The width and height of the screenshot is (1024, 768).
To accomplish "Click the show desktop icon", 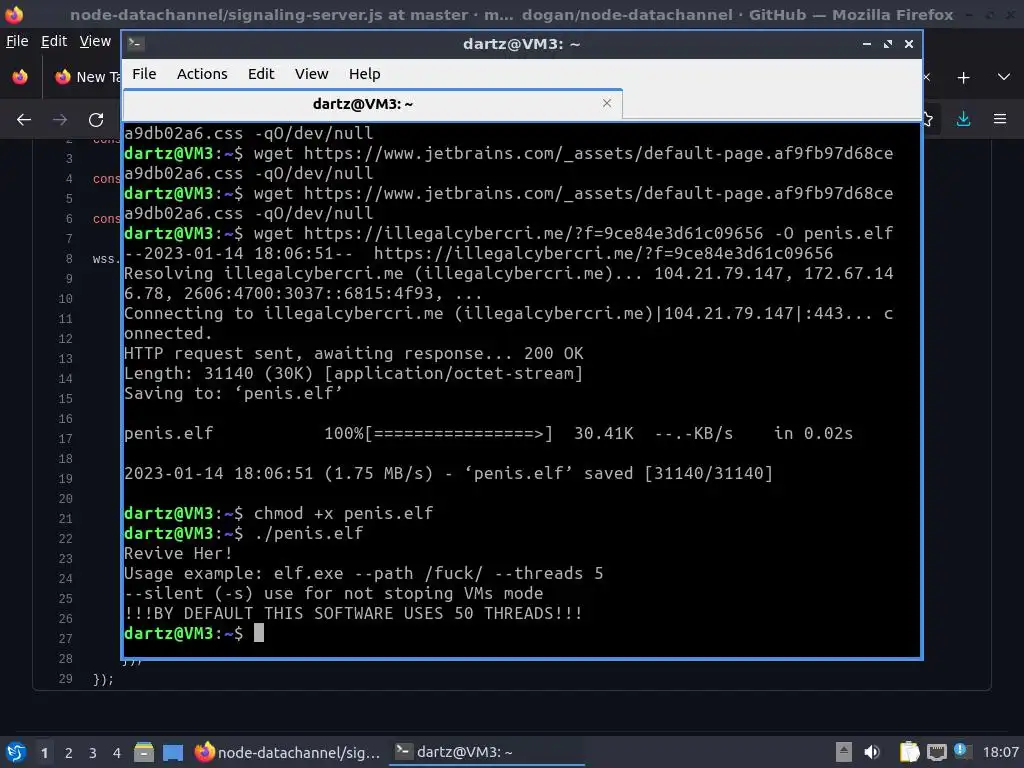I will pos(173,752).
